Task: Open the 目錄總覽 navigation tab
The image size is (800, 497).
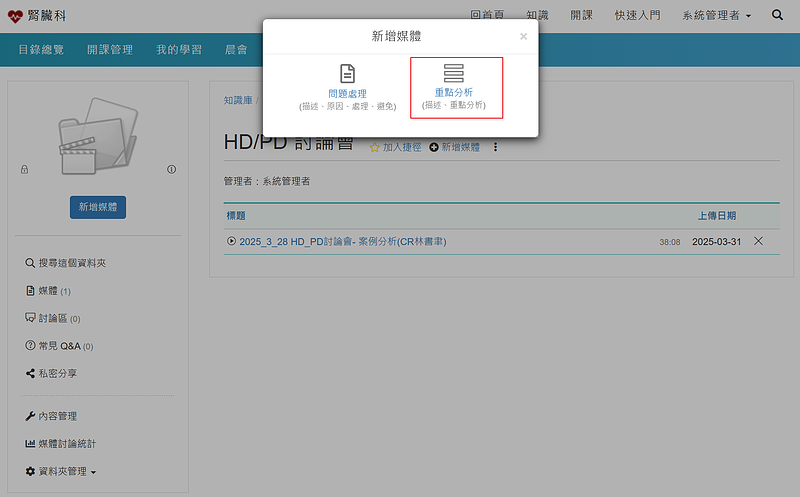Action: coord(41,49)
